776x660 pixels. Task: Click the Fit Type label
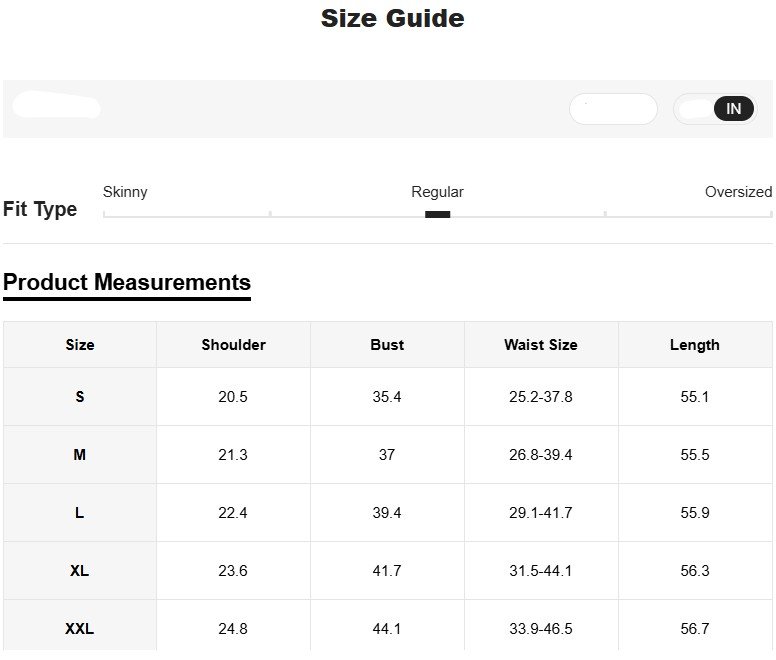(40, 209)
